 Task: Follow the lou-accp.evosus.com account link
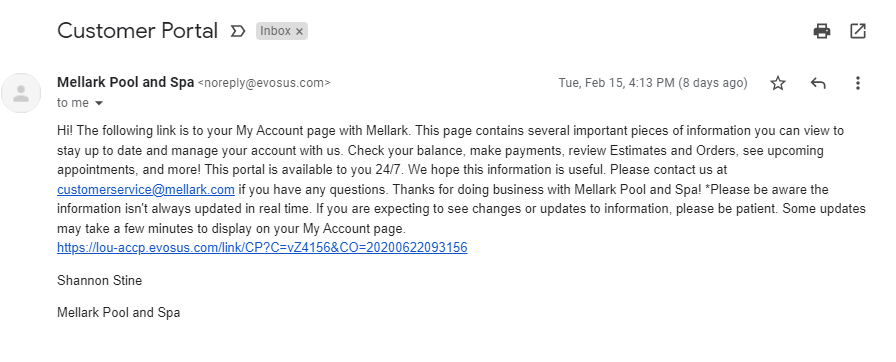(262, 248)
